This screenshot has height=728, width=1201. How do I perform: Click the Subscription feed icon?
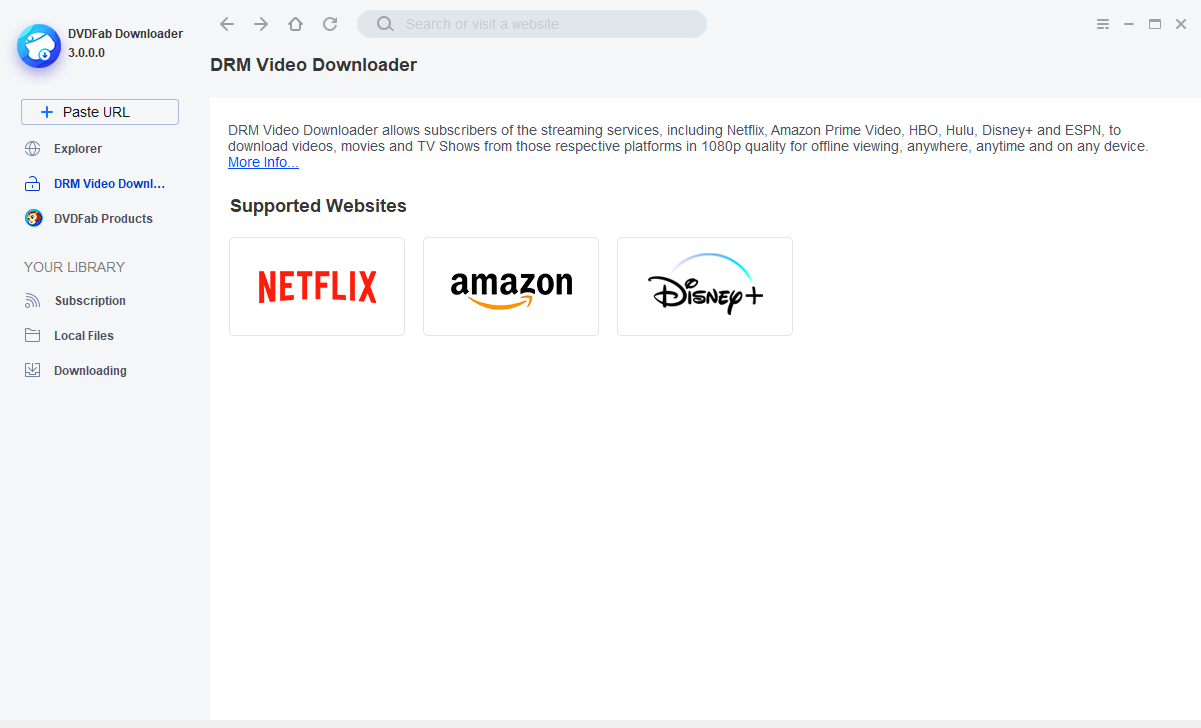33,301
